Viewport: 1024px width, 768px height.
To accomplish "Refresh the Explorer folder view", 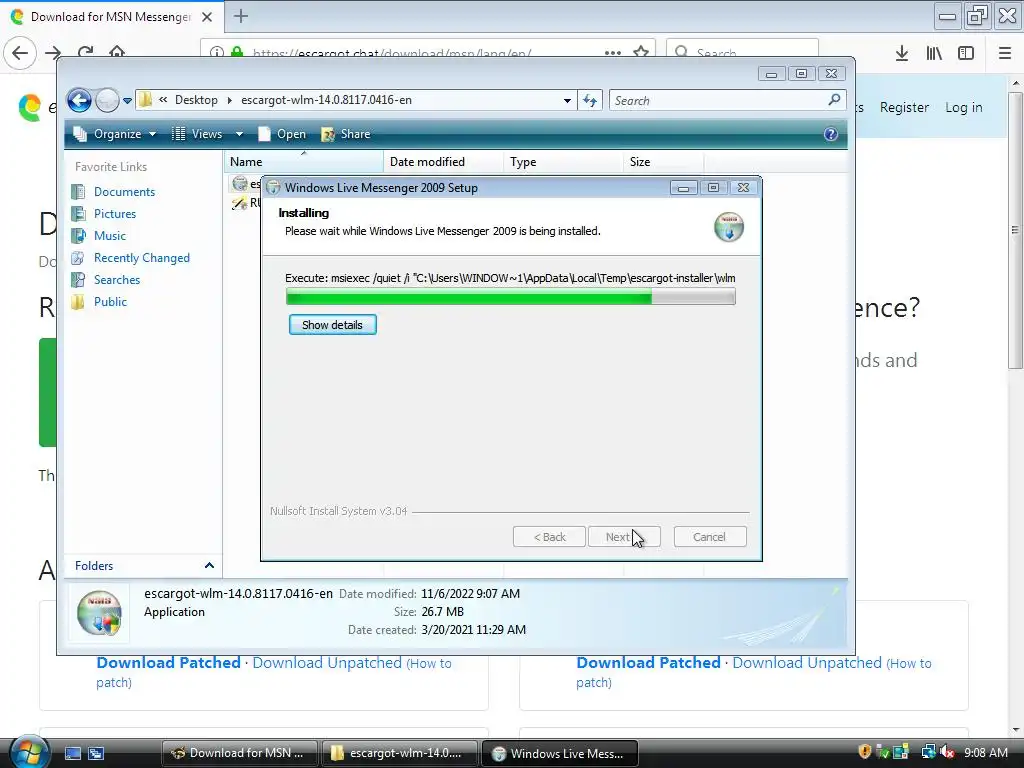I will click(x=590, y=101).
